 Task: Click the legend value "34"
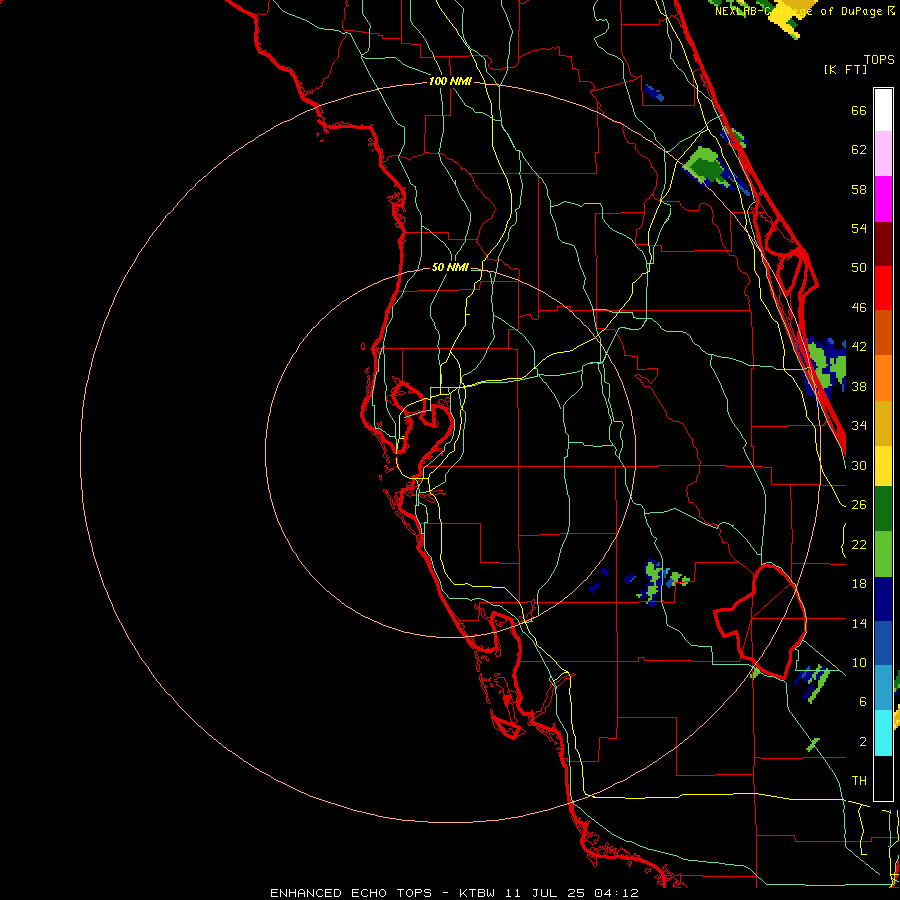[859, 425]
